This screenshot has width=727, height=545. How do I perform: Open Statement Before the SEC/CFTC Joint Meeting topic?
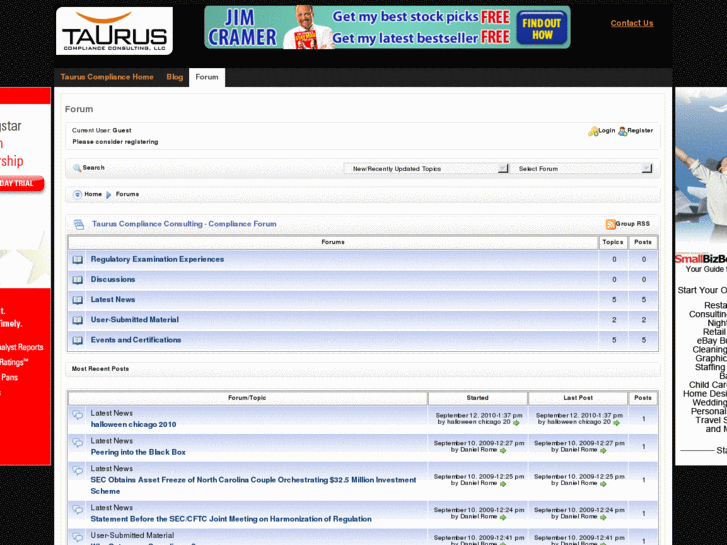(231, 519)
